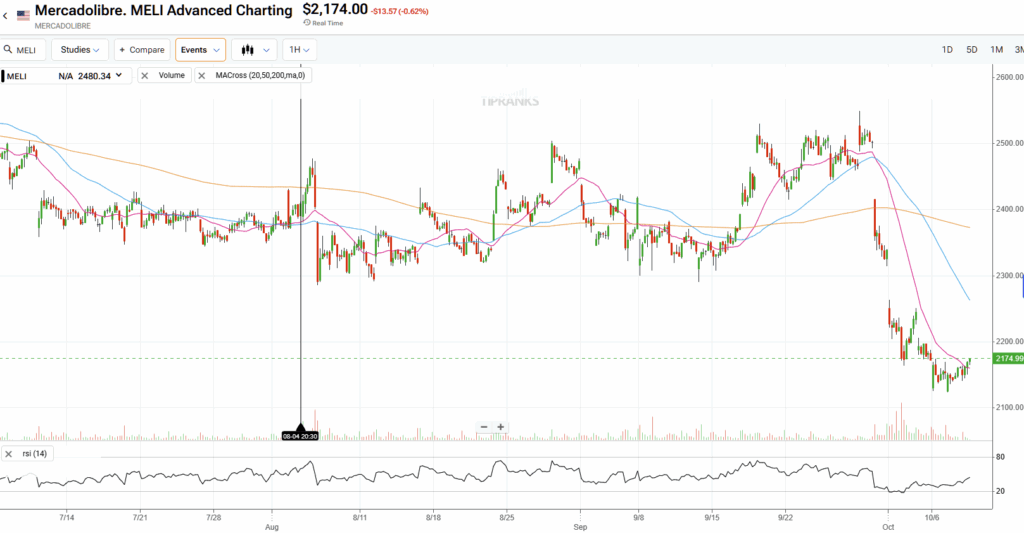This screenshot has height=533, width=1024.
Task: Close the rsi (14) panel
Action: pos(10,454)
